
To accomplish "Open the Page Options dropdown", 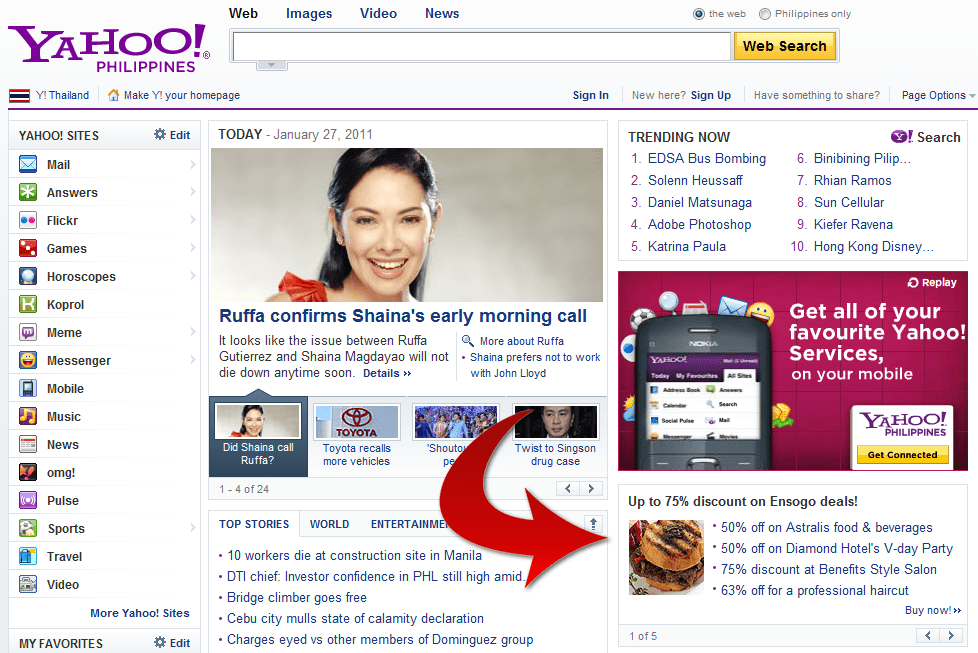I will coord(936,95).
